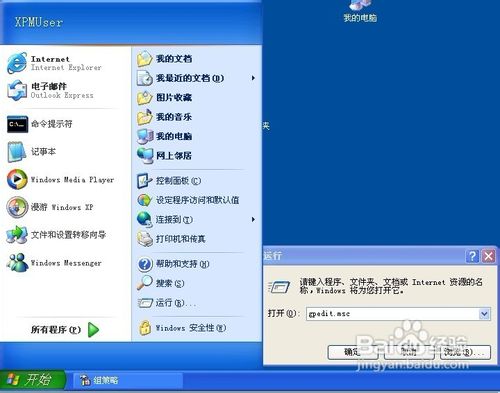Image resolution: width=500 pixels, height=393 pixels.
Task: Click the 连接到 globe icon
Action: (x=145, y=219)
